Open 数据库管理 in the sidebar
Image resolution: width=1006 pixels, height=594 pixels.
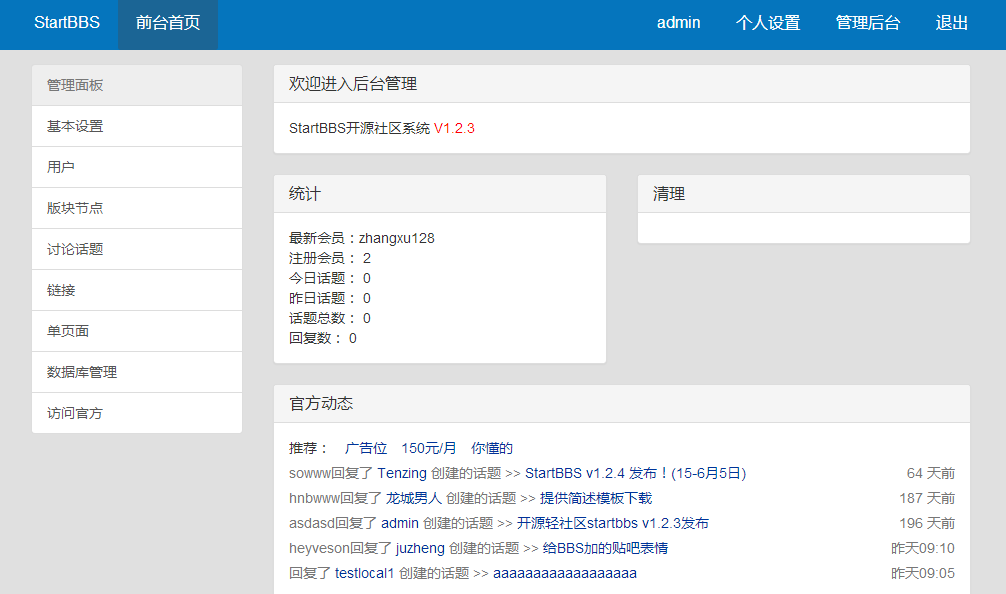137,373
